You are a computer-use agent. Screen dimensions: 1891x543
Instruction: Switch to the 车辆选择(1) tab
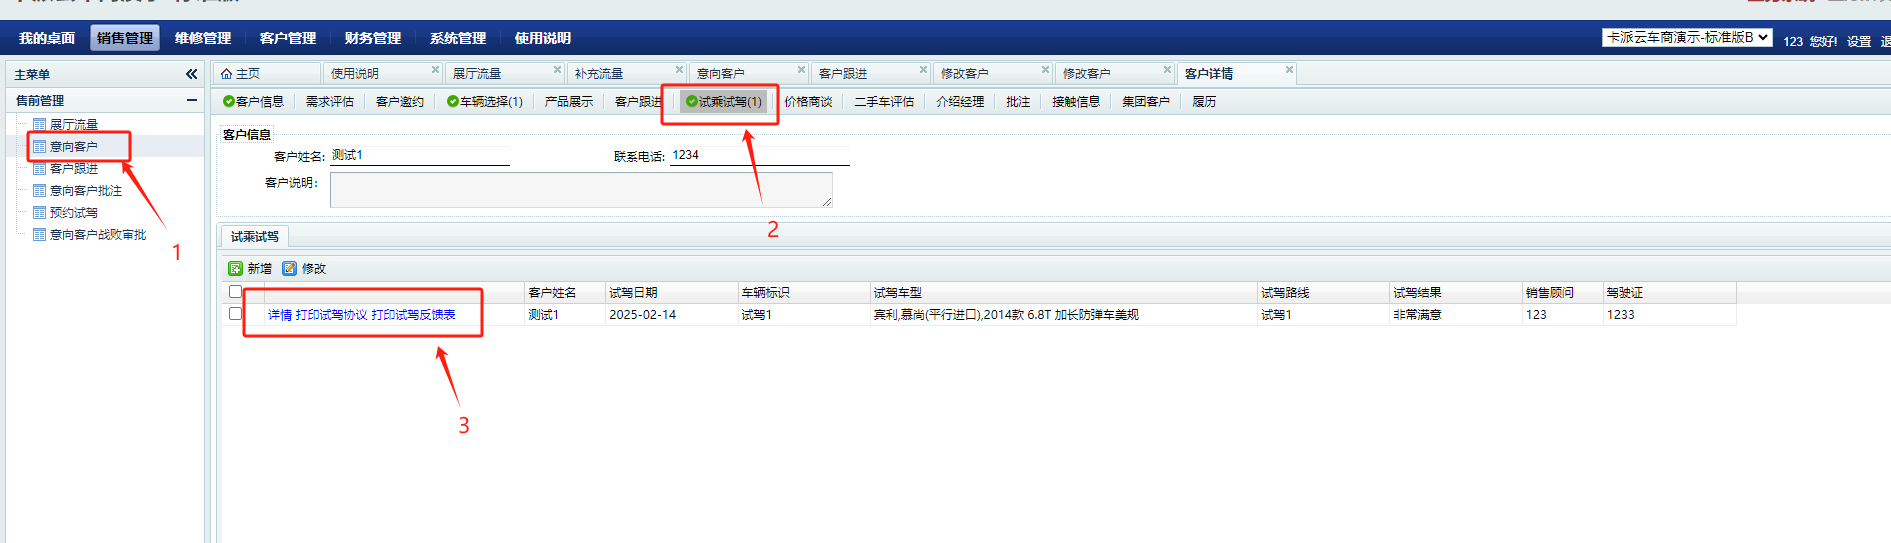pos(485,102)
